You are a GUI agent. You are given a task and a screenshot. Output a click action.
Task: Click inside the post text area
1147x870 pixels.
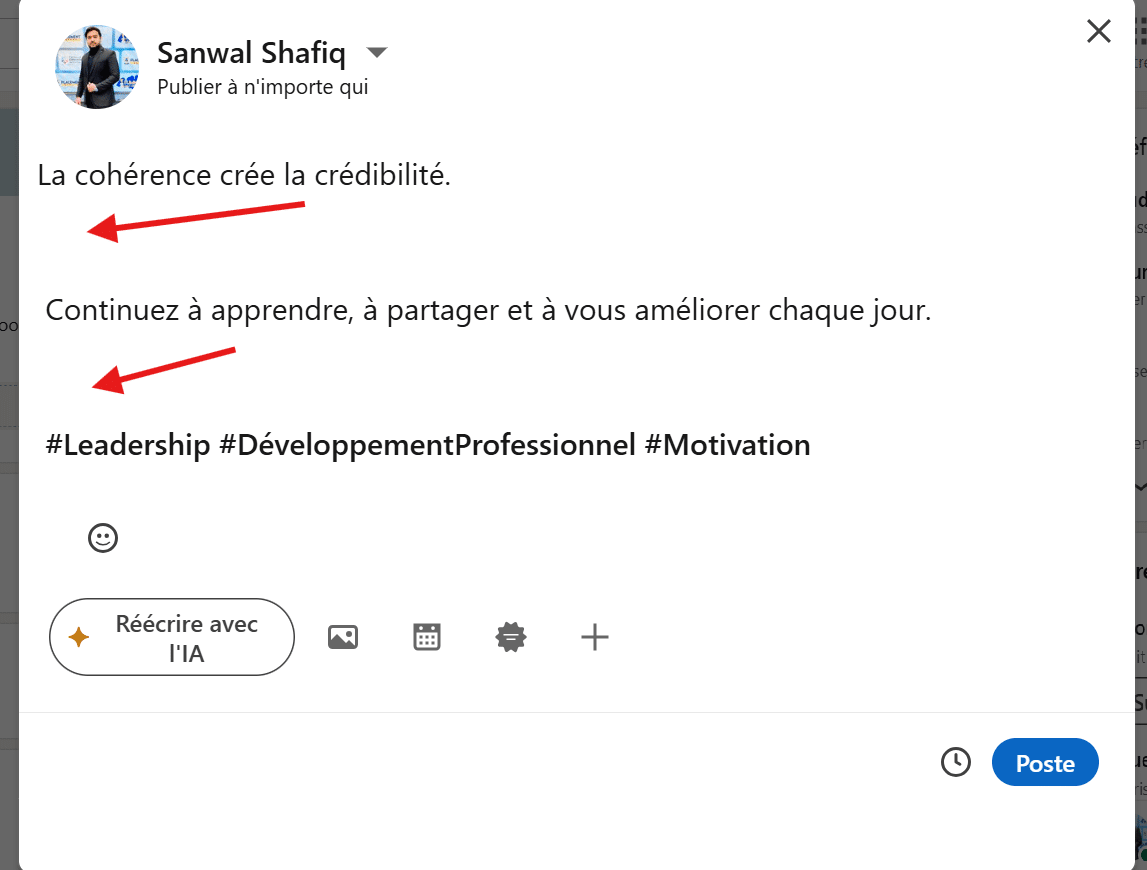[400, 310]
